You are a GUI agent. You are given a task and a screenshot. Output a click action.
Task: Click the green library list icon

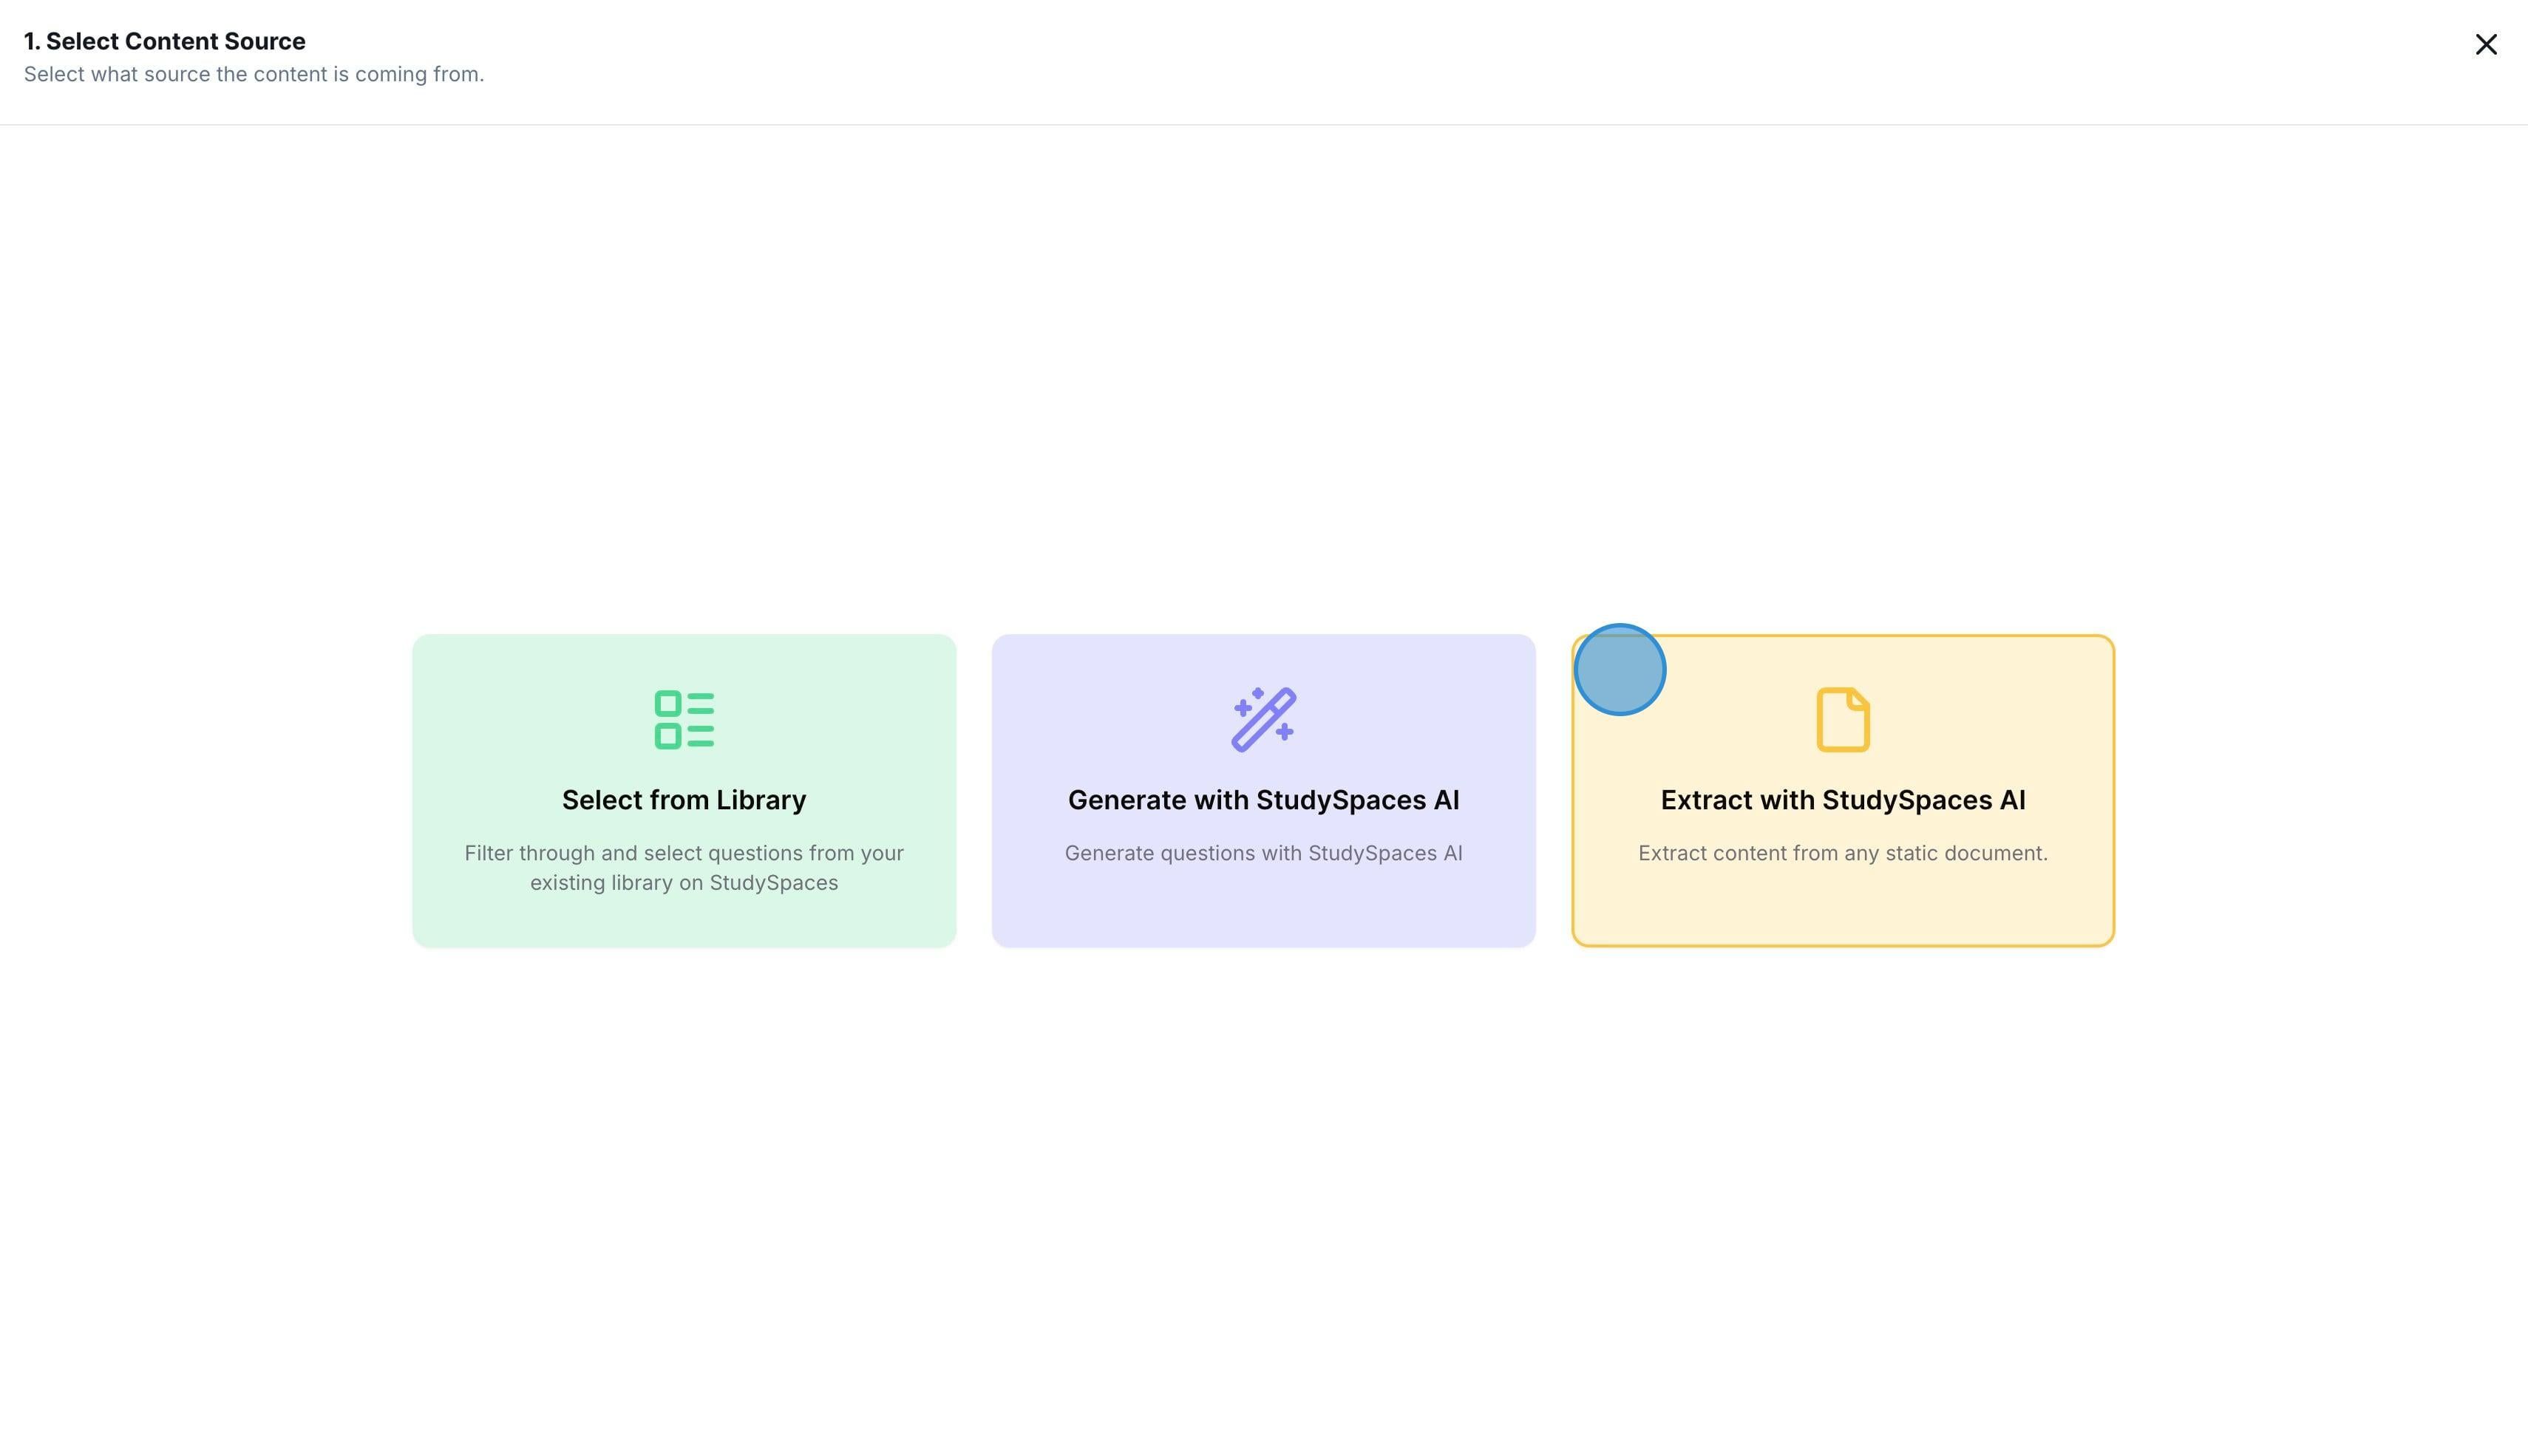[x=684, y=720]
